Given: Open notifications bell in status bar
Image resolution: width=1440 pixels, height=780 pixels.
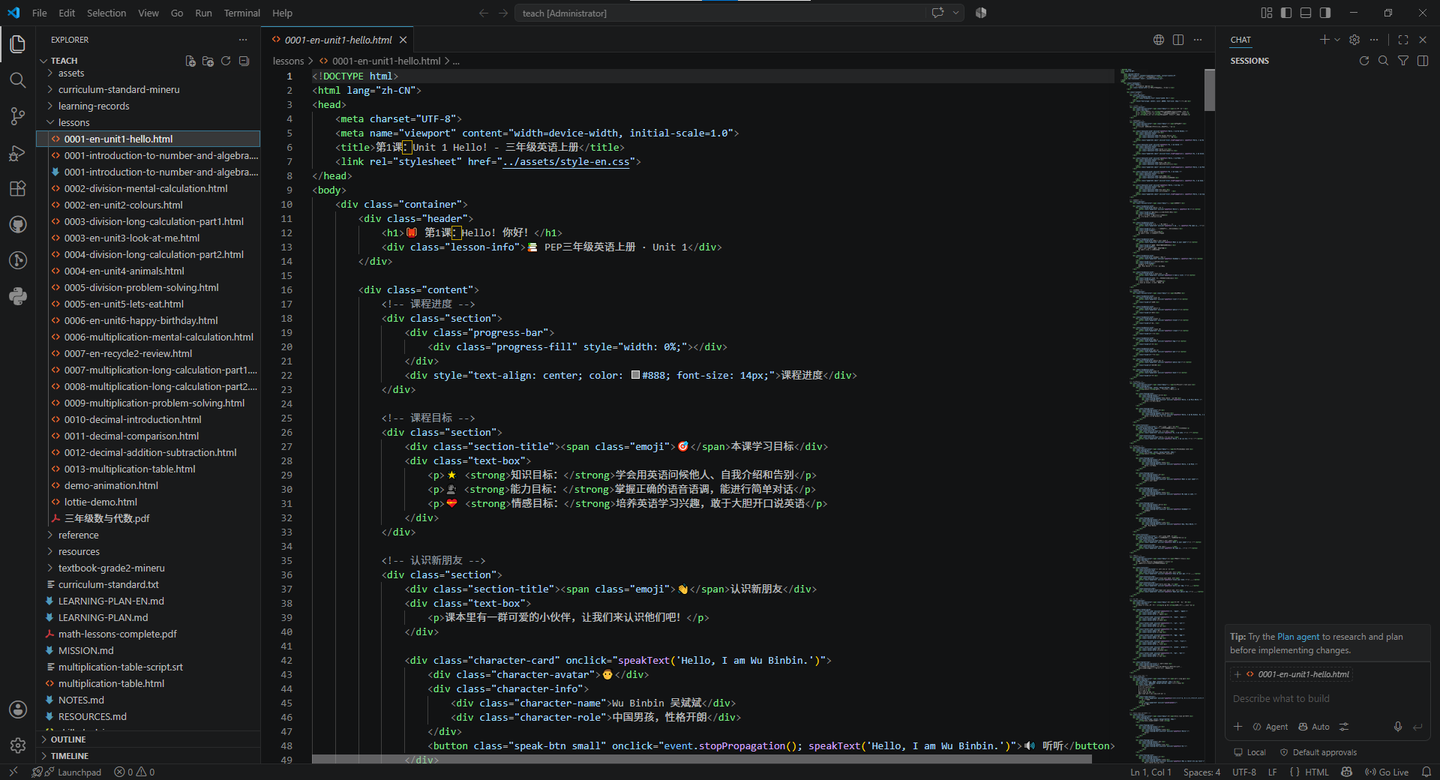Looking at the screenshot, I should point(1426,772).
